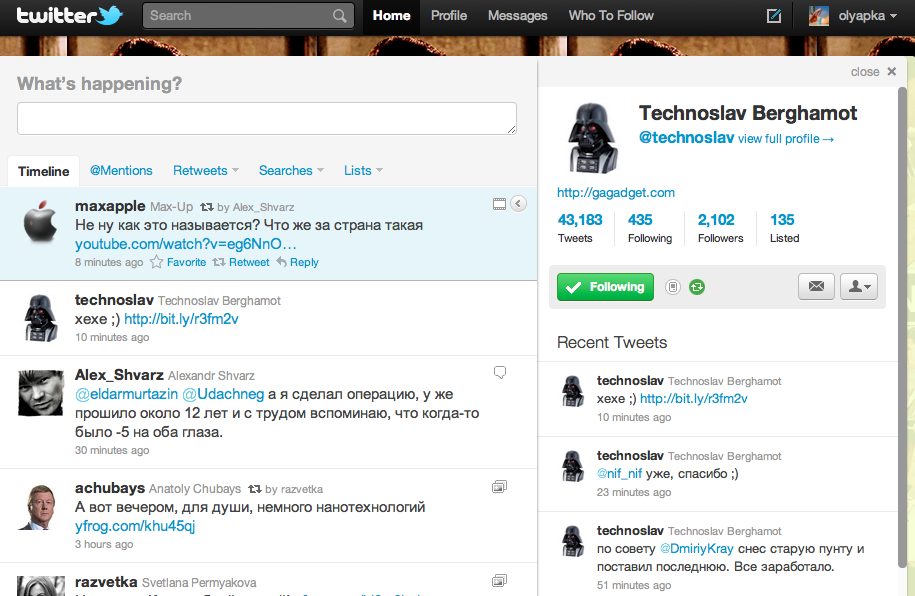915x596 pixels.
Task: Click the @technoslav handle in profile panel
Action: (686, 137)
